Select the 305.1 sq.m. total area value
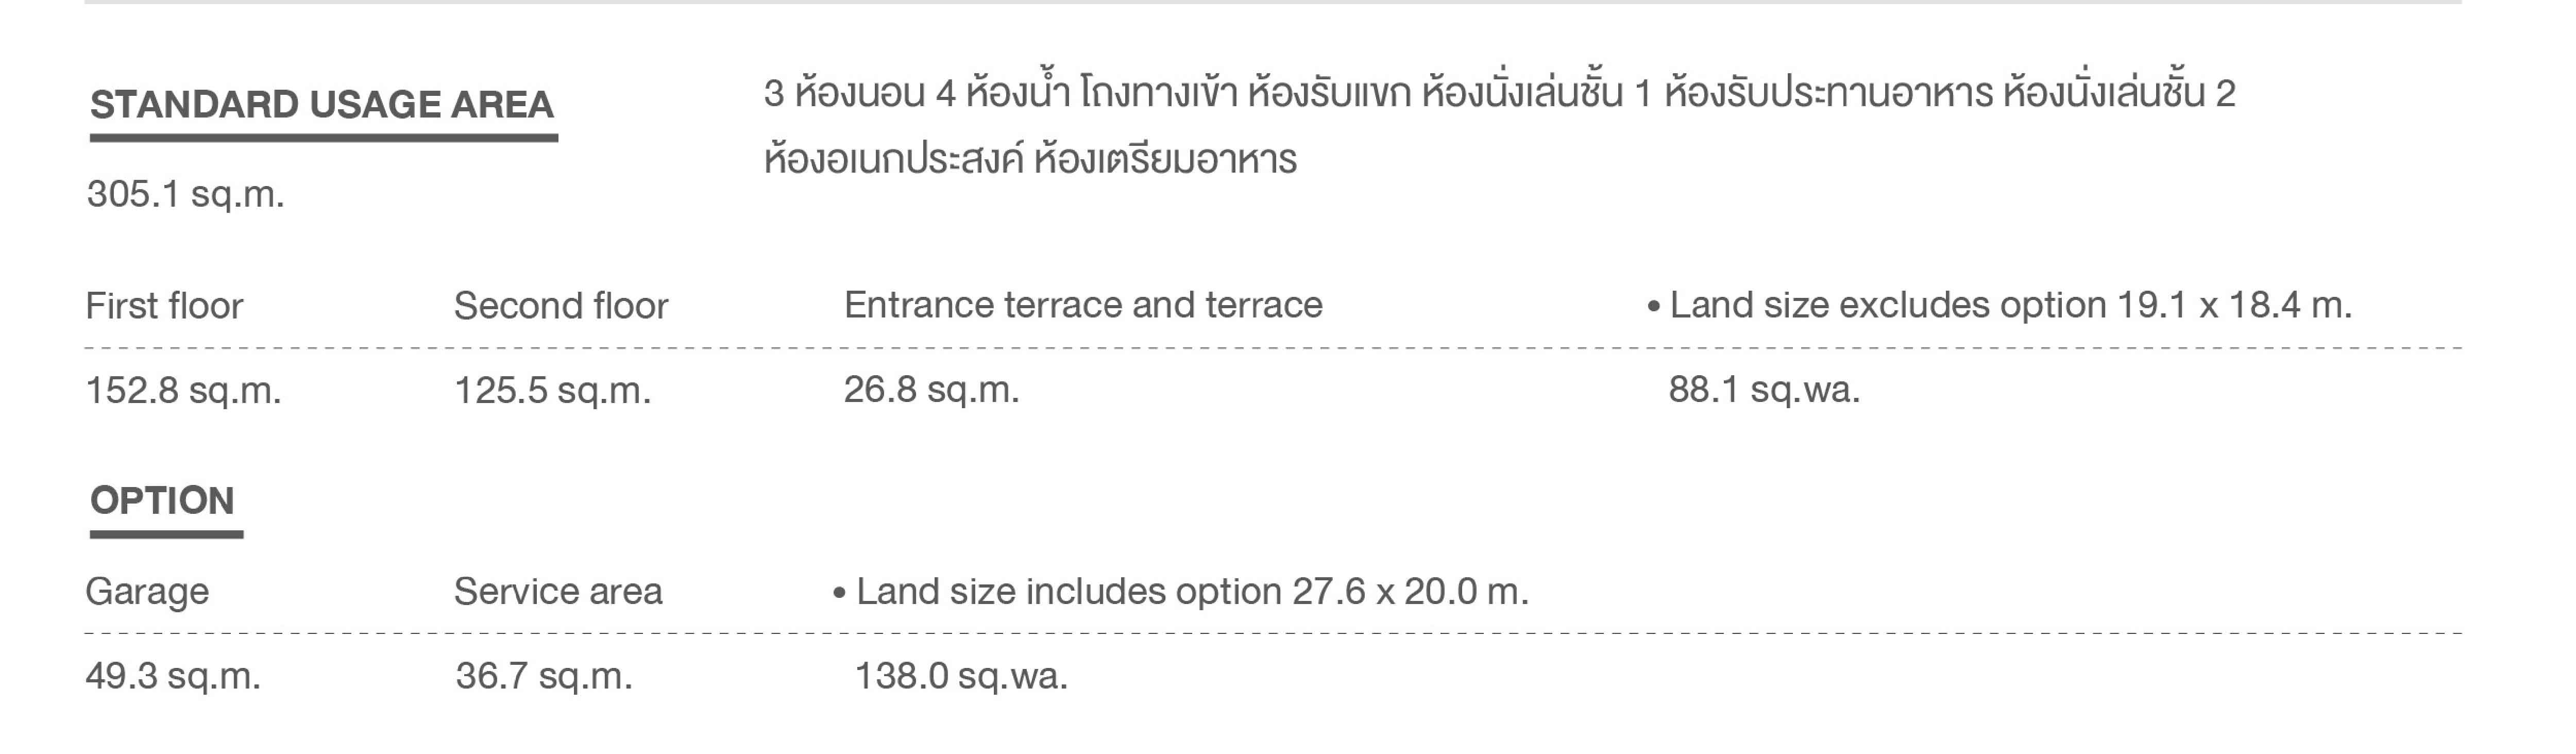This screenshot has height=754, width=2576. [x=186, y=194]
